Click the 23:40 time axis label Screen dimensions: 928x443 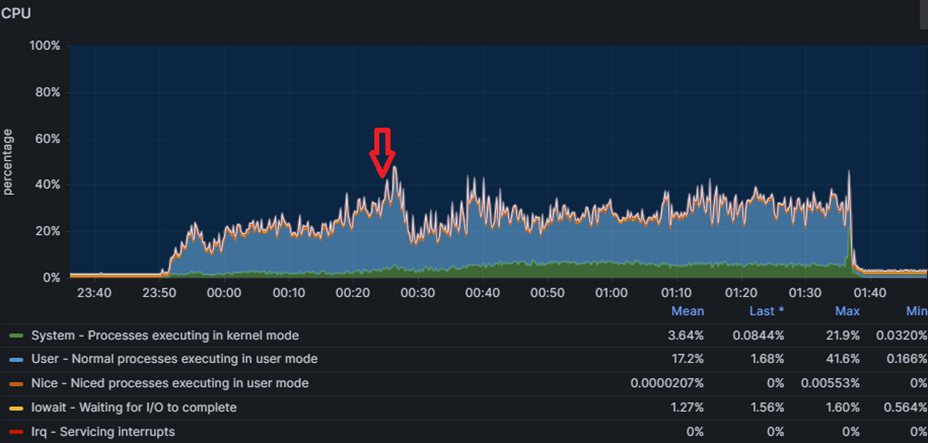[94, 293]
